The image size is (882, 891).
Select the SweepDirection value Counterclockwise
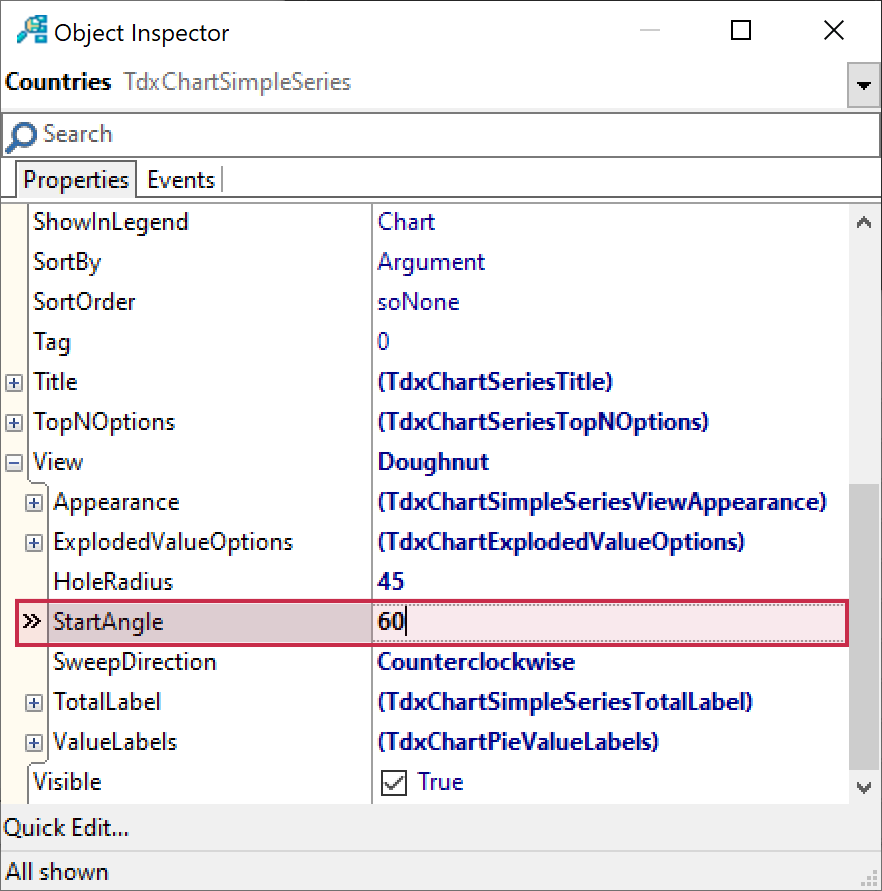pyautogui.click(x=475, y=662)
